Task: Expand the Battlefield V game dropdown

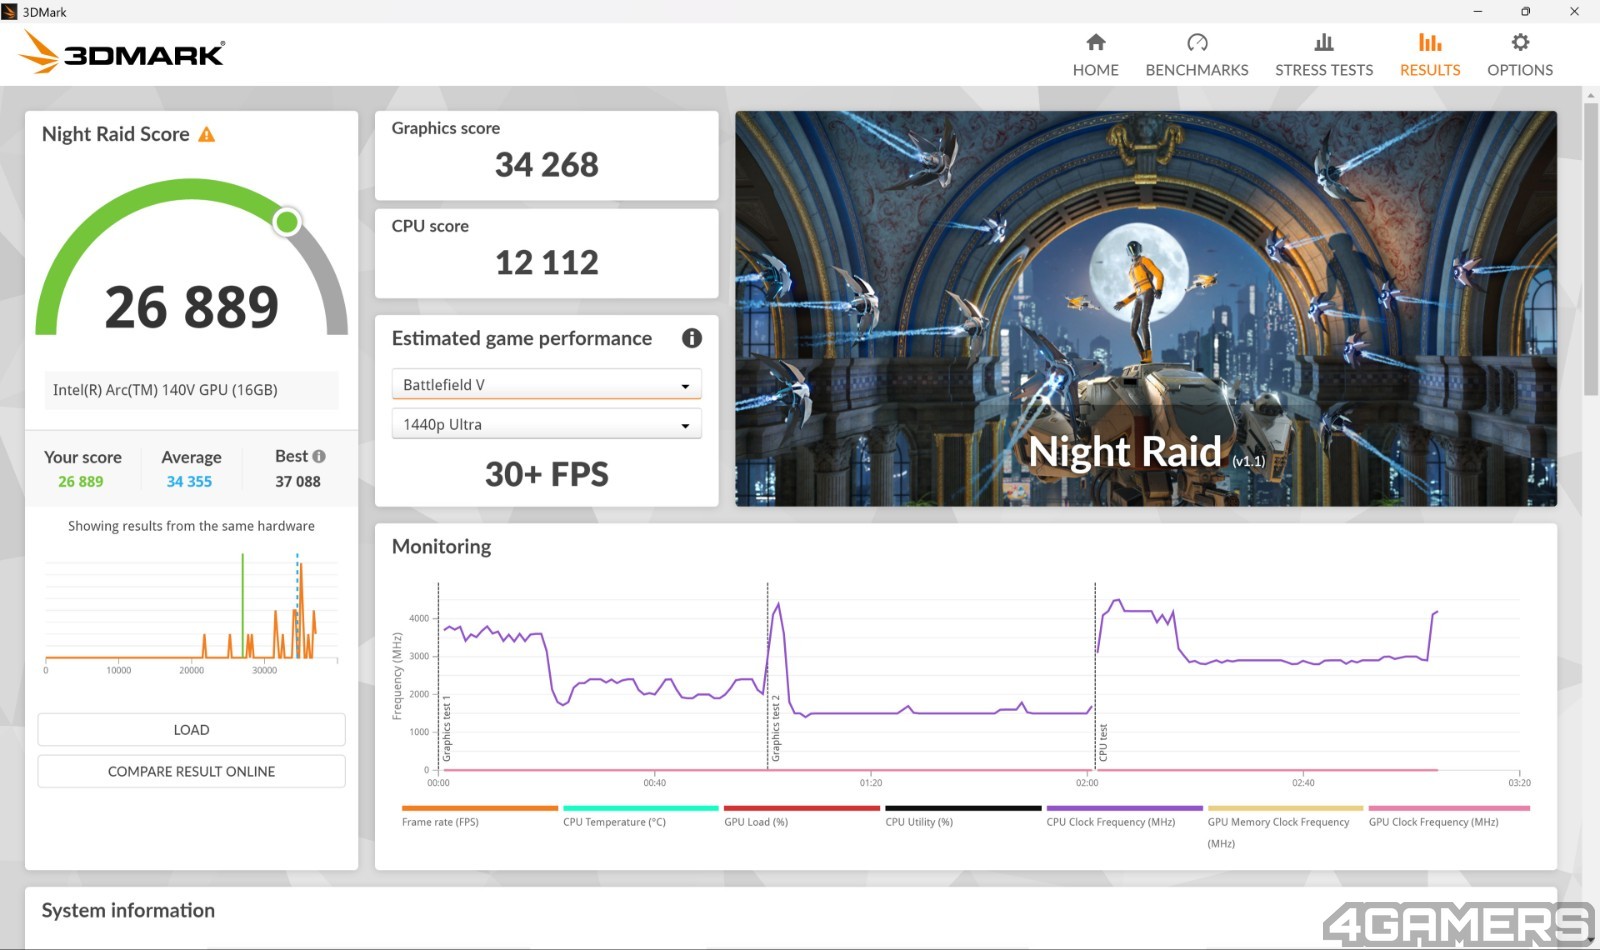Action: point(546,385)
